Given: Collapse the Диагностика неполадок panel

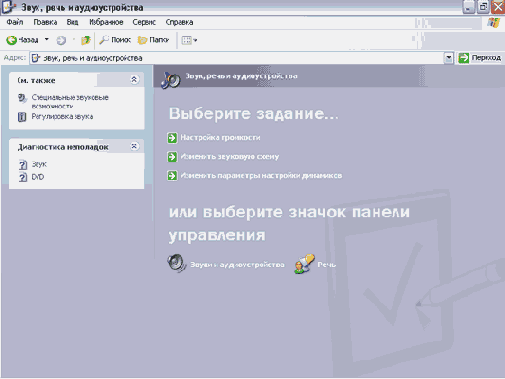Looking at the screenshot, I should coord(134,146).
